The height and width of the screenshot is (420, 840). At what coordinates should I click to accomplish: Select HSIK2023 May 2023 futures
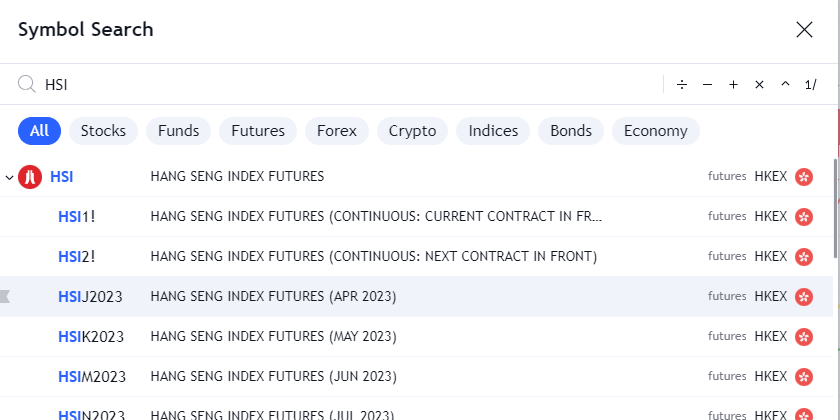click(91, 337)
